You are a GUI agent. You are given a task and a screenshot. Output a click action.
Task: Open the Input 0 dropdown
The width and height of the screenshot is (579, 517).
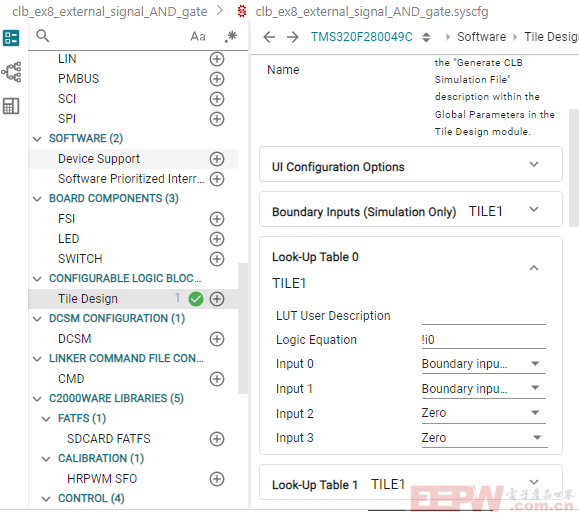click(483, 364)
